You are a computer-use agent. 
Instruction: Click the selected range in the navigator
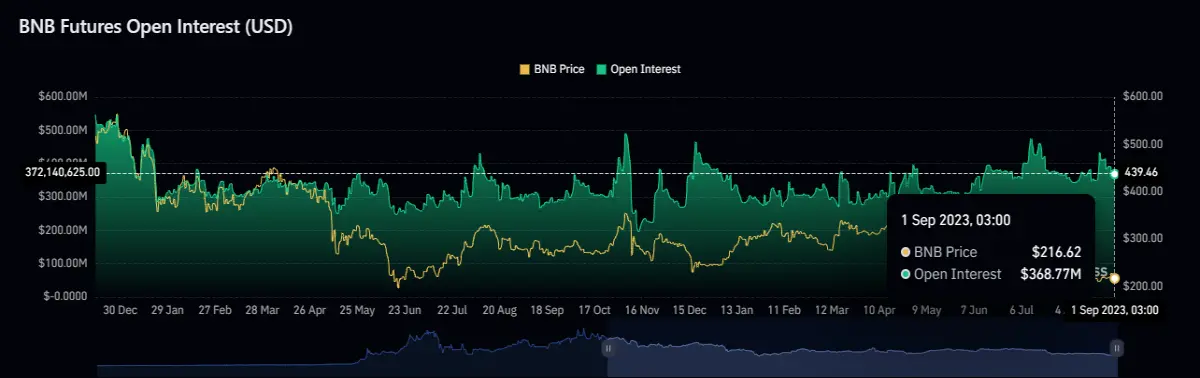click(861, 348)
